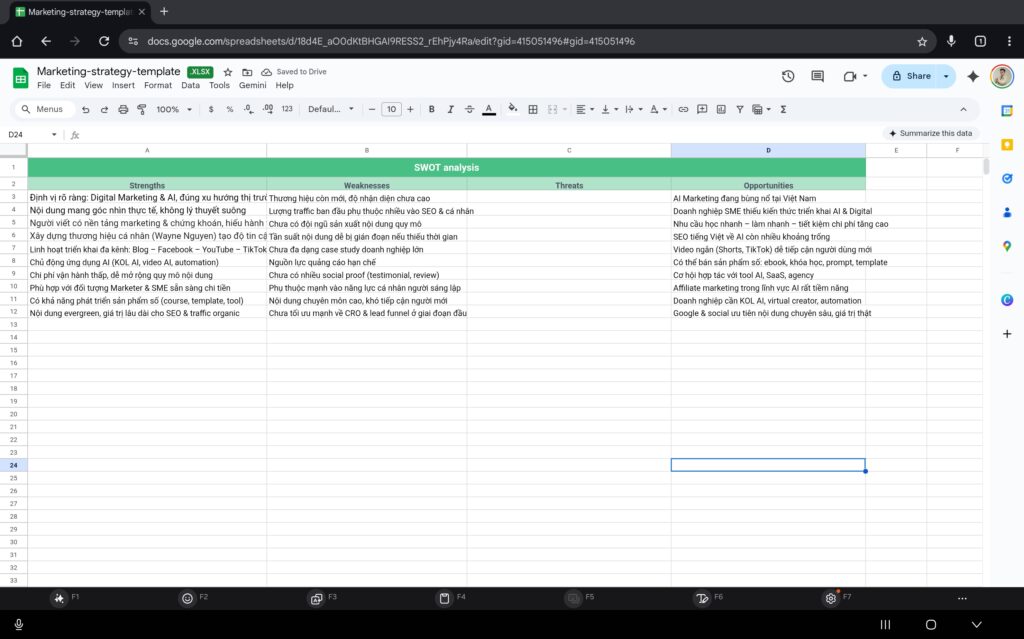Click the paint format roller icon
Image resolution: width=1024 pixels, height=639 pixels.
(x=141, y=109)
